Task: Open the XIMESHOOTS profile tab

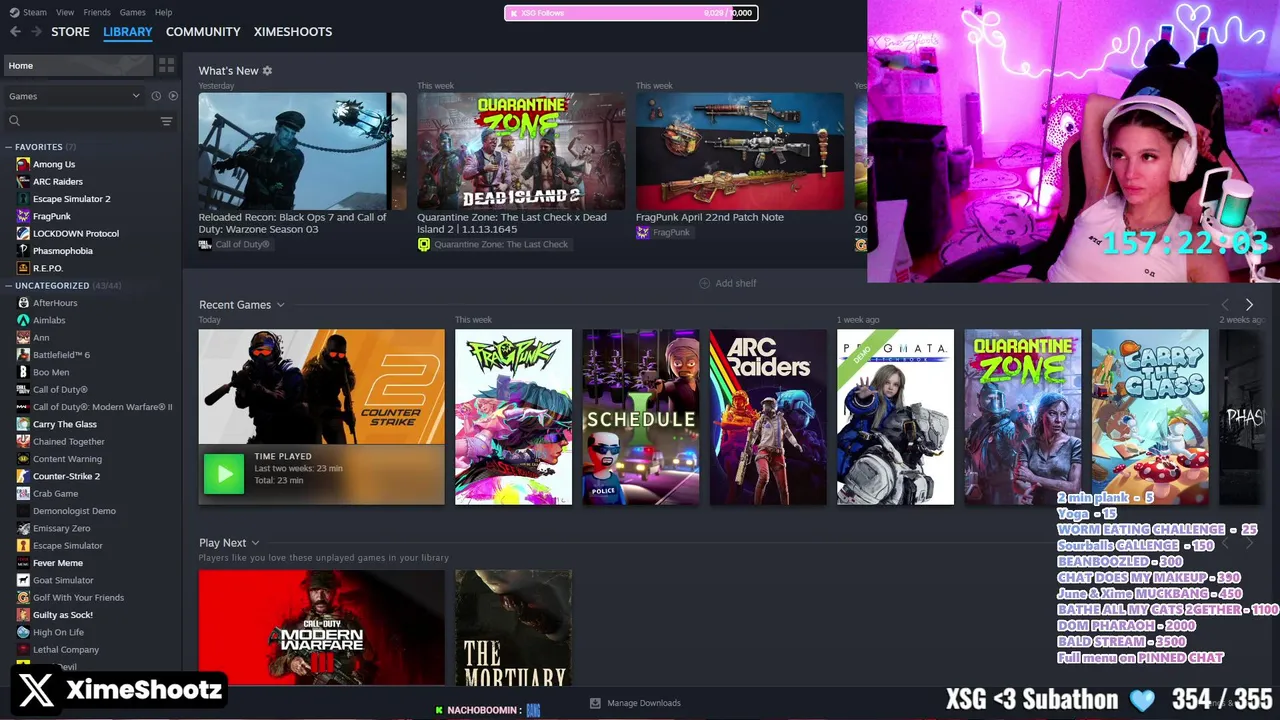Action: 293,32
